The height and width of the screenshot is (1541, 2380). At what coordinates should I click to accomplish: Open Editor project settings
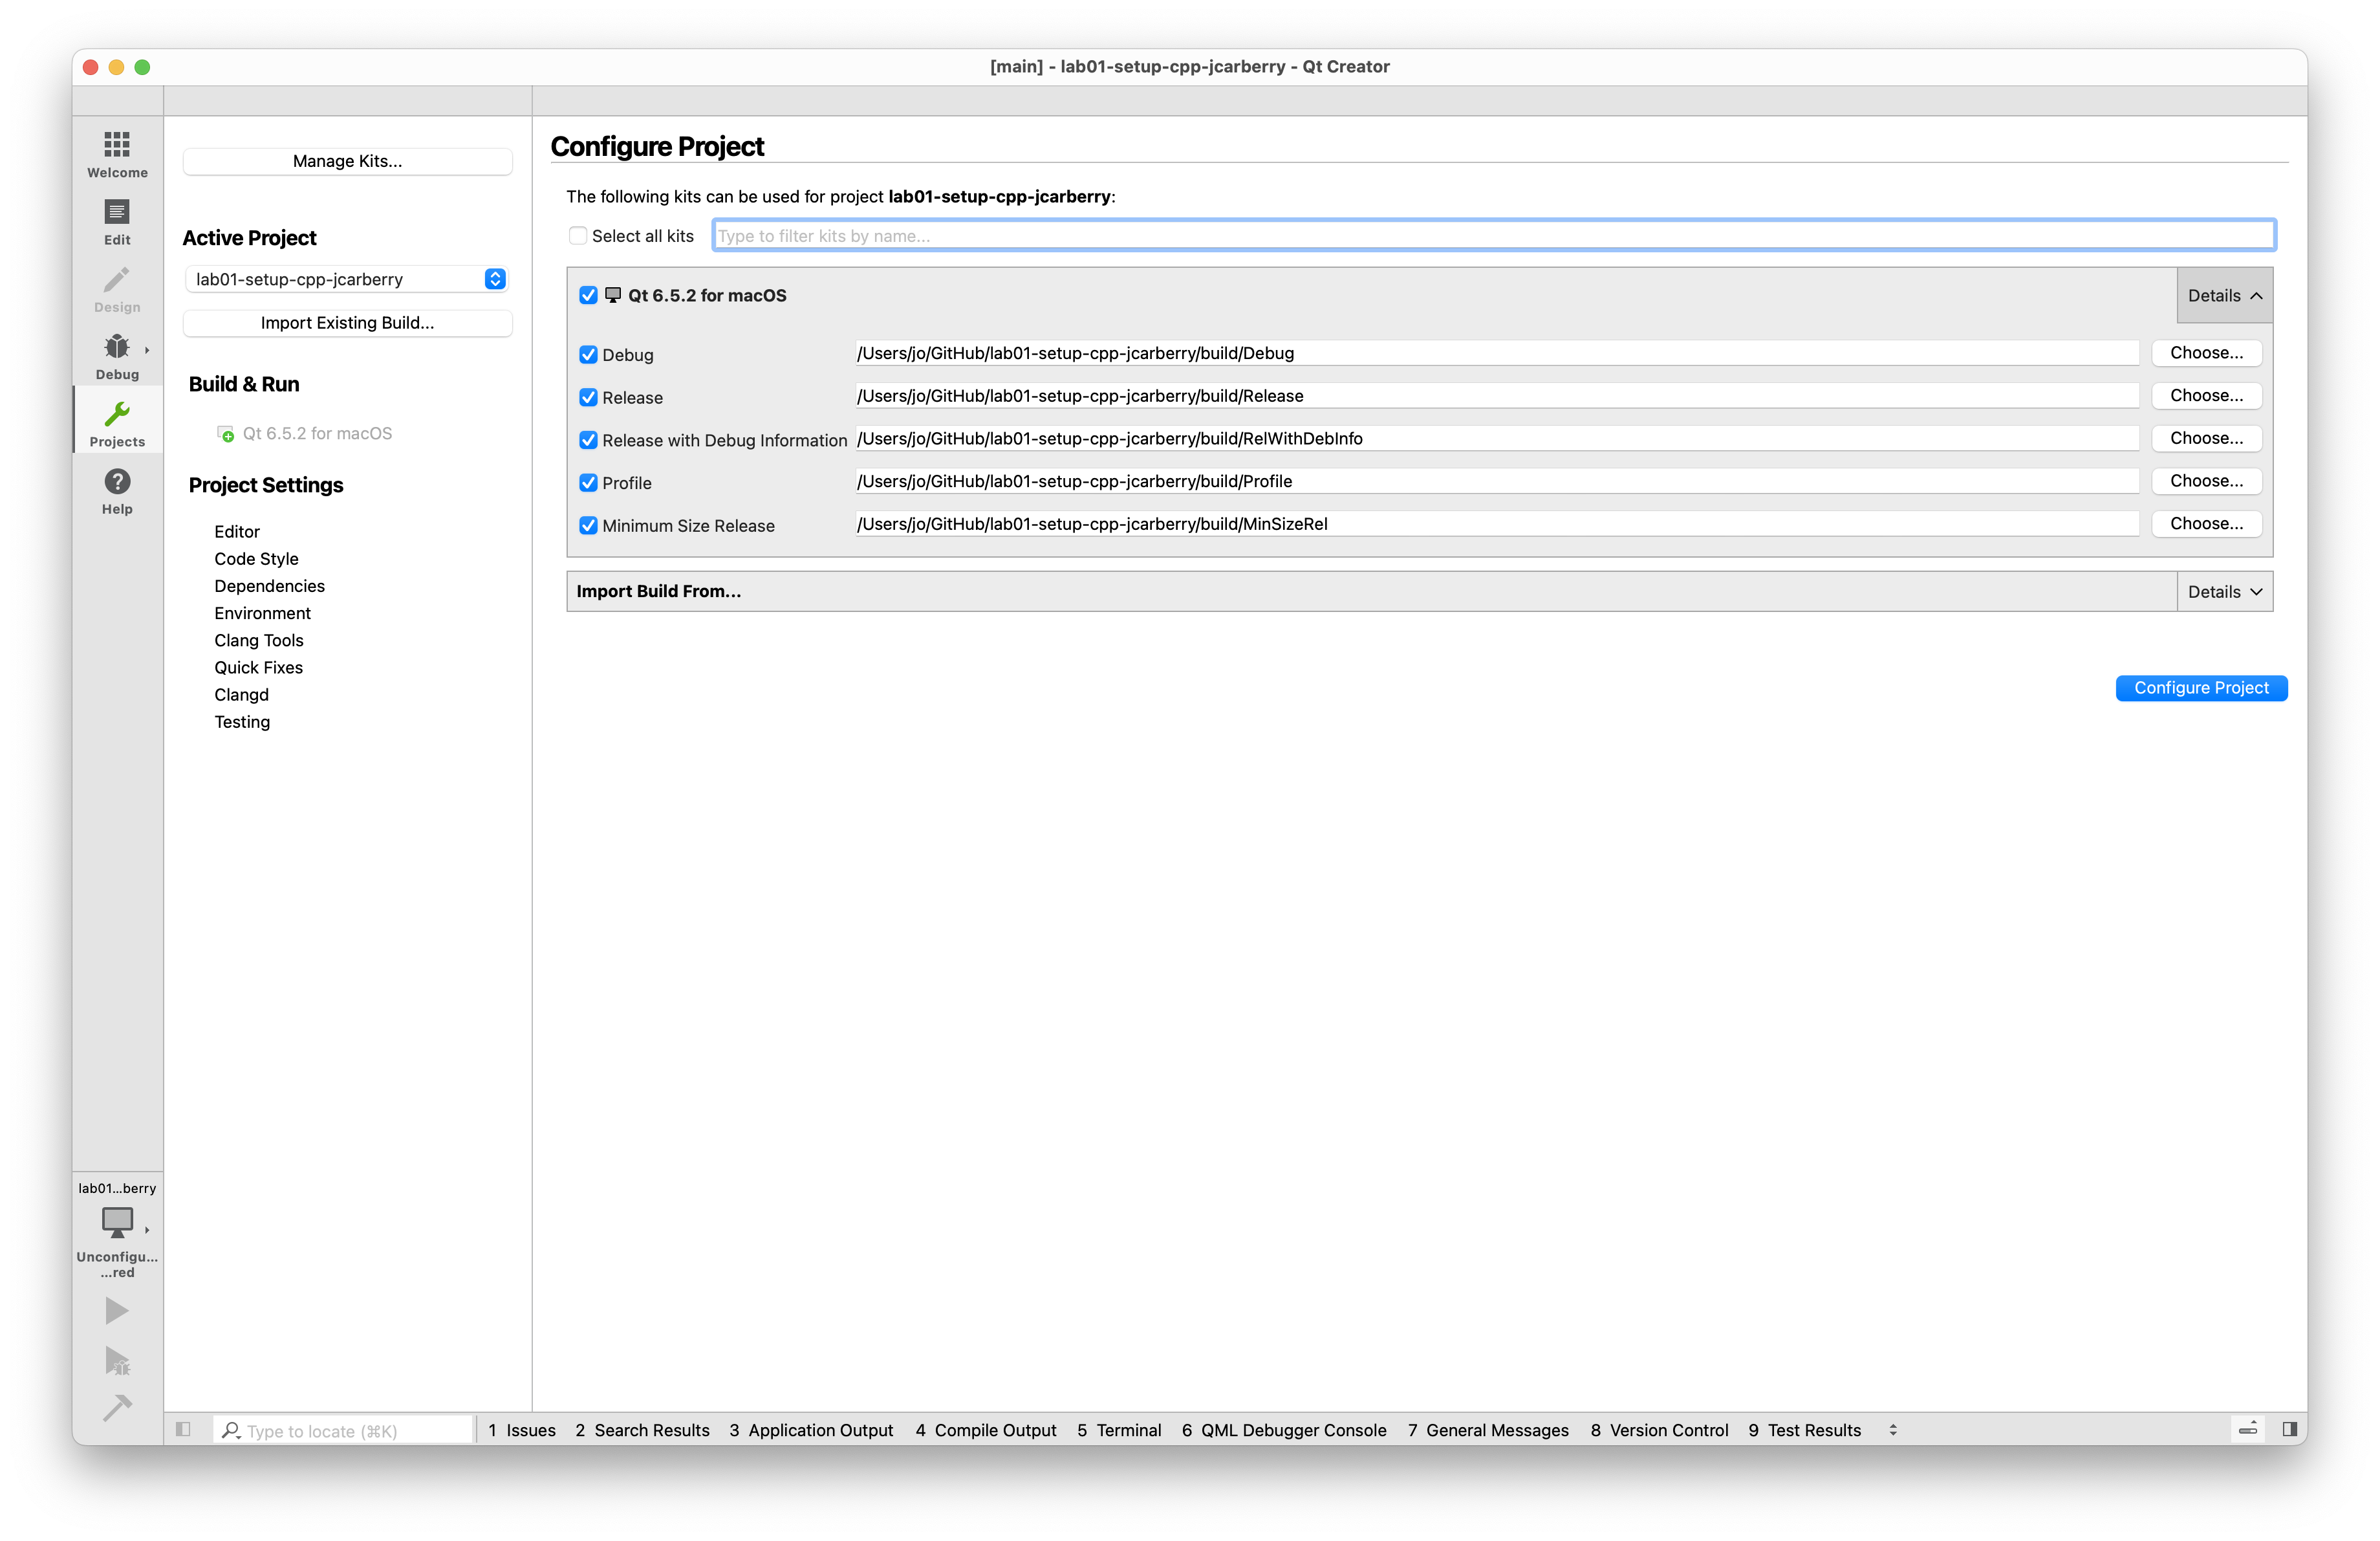tap(237, 531)
